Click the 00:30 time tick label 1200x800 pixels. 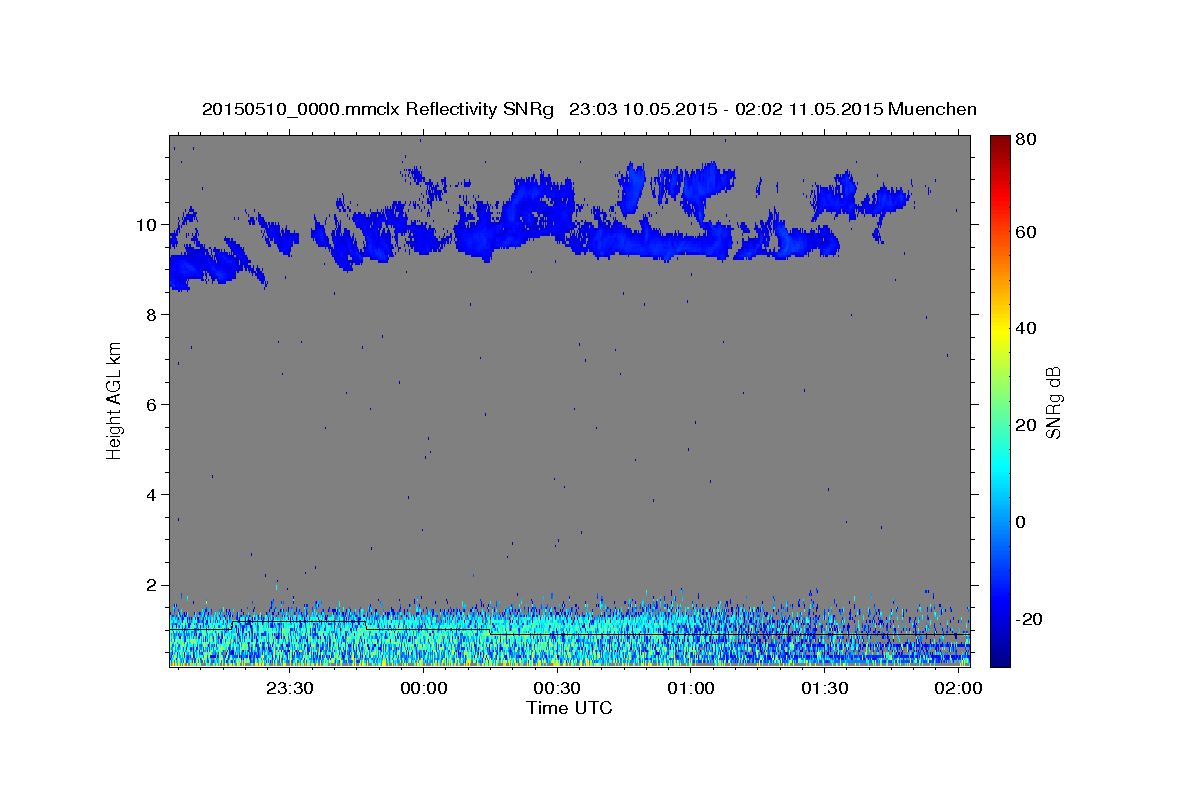557,688
